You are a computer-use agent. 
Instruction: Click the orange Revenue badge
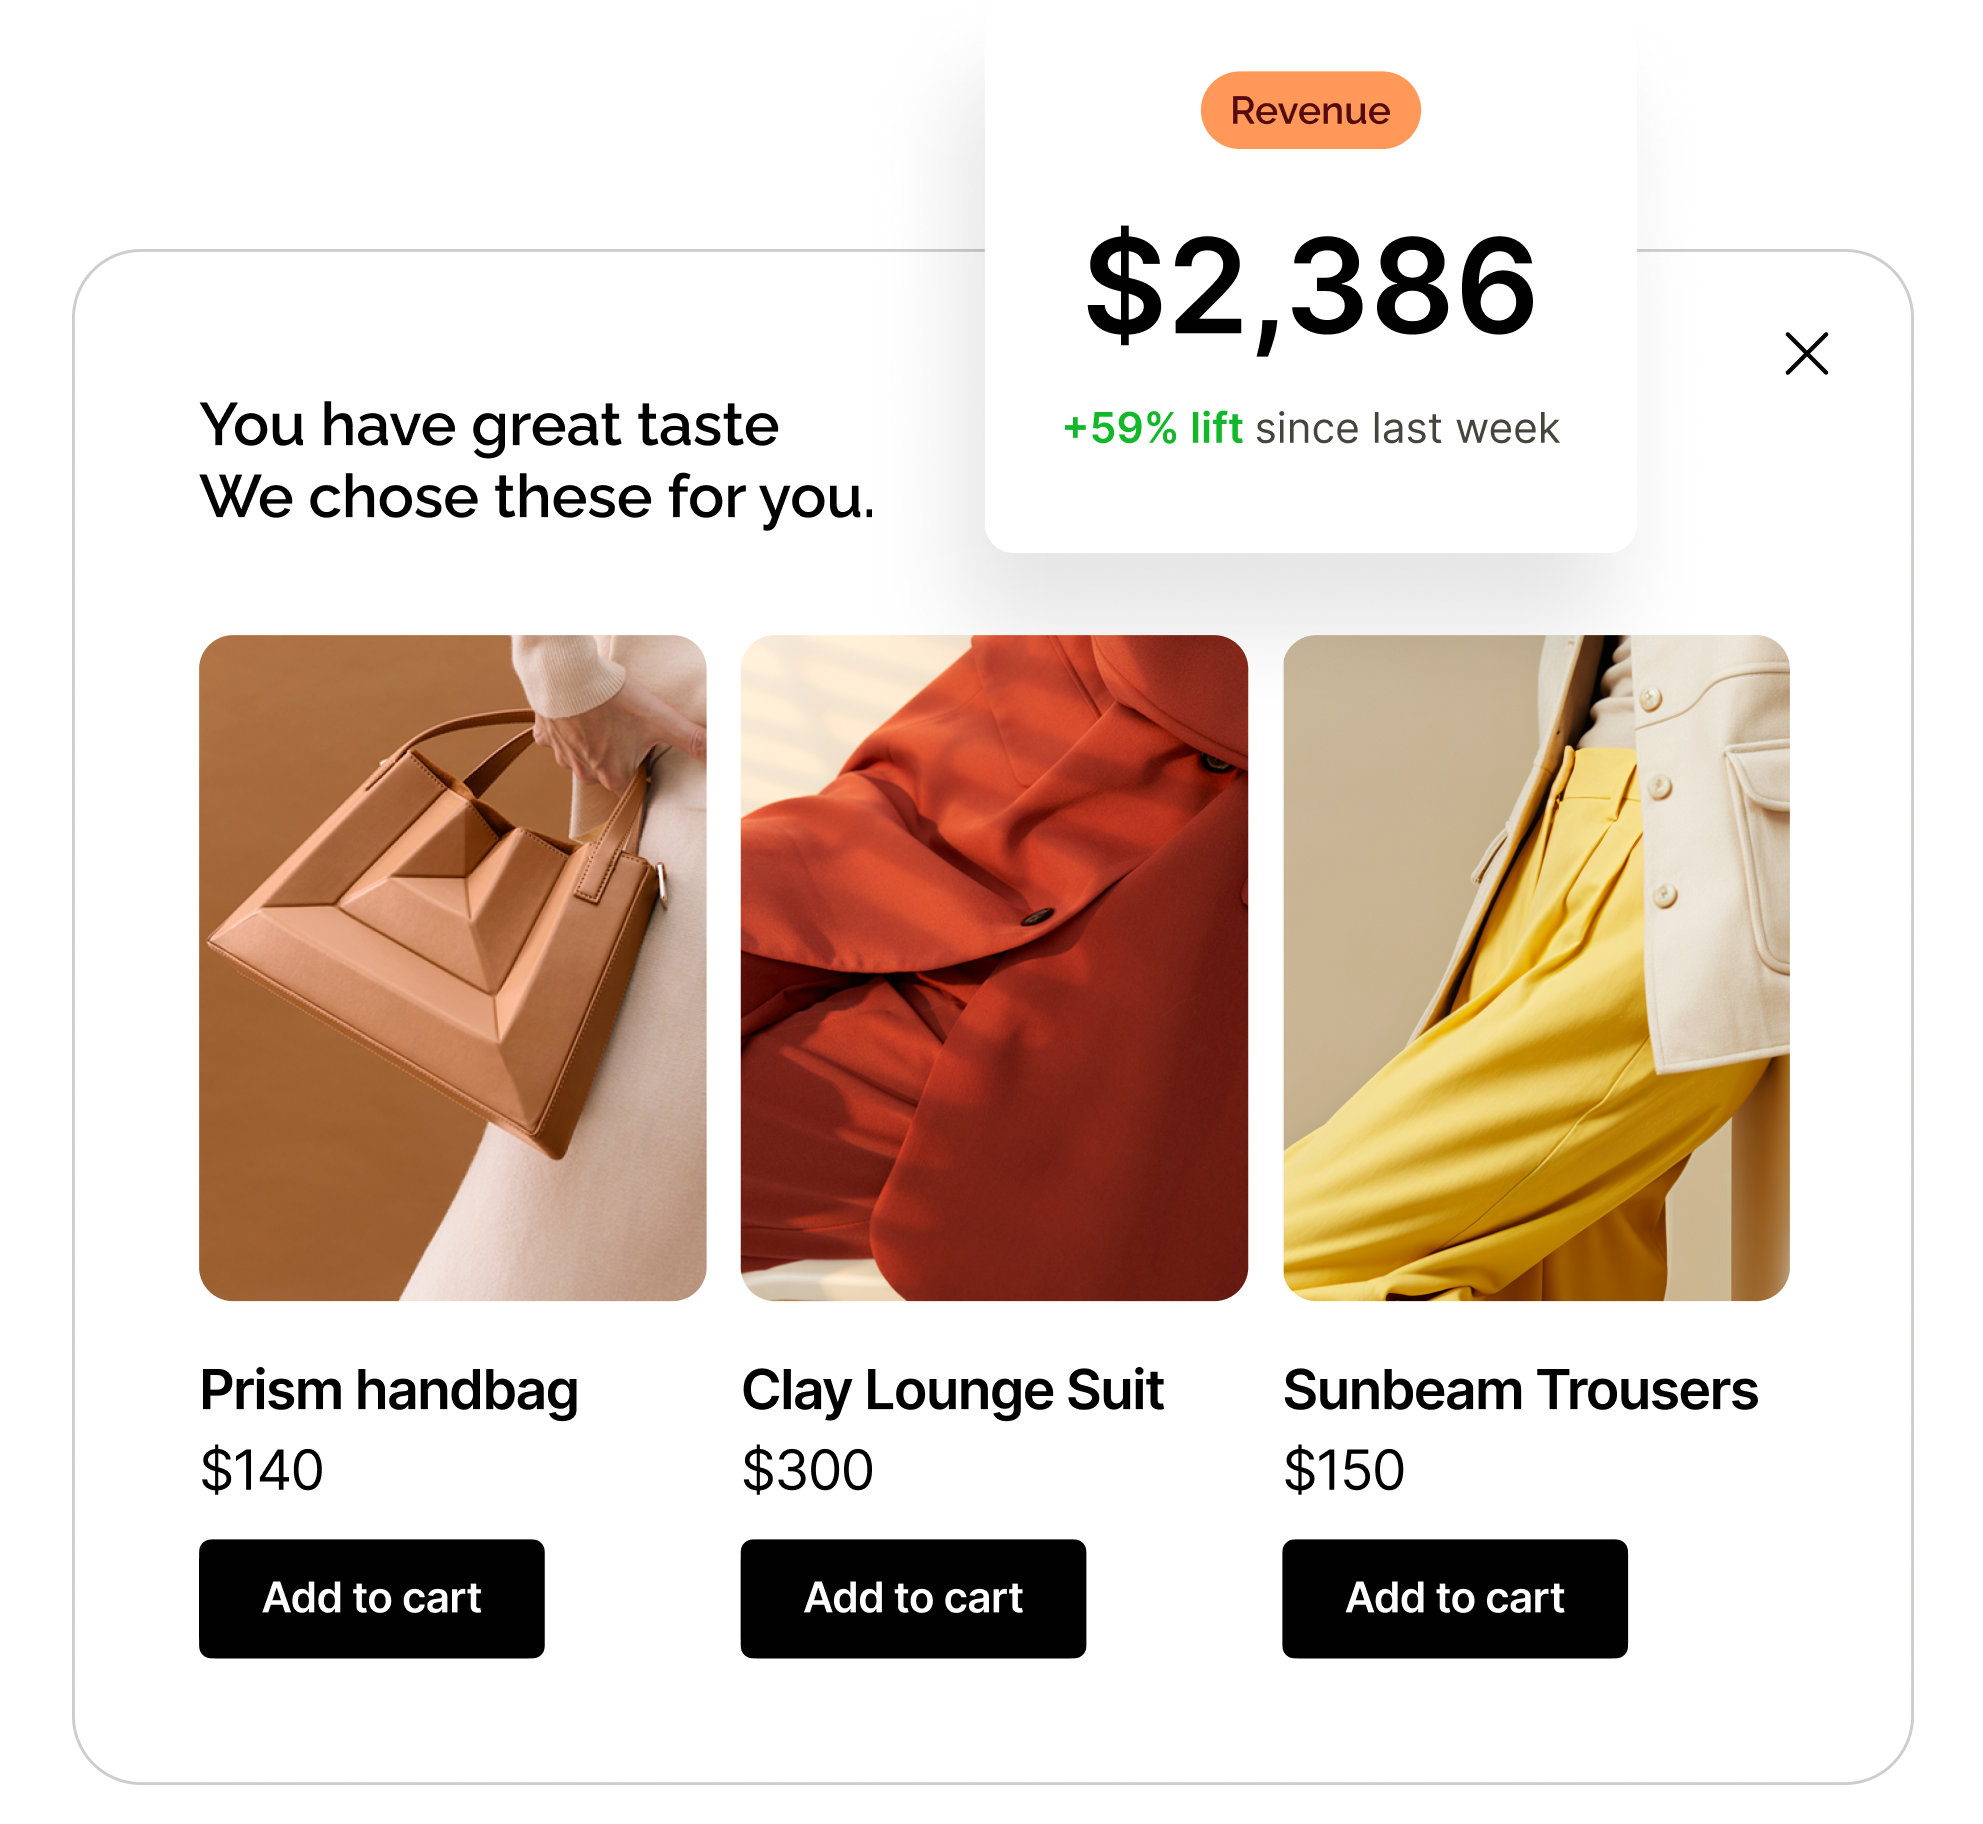click(1310, 110)
